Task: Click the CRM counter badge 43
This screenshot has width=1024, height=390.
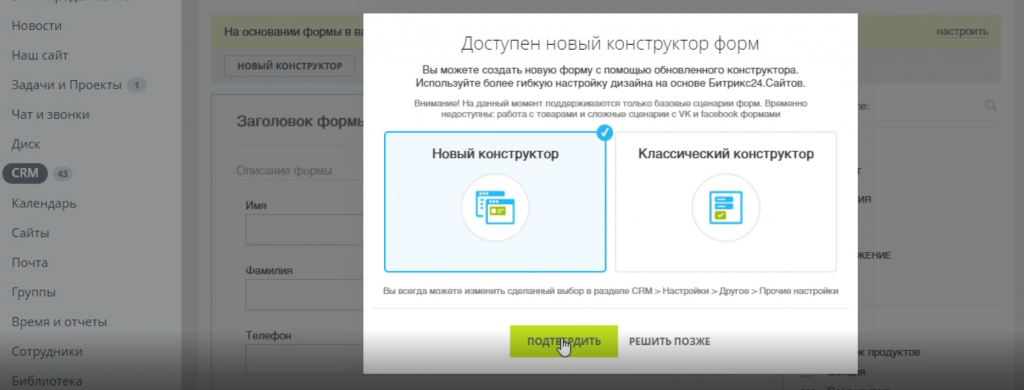Action: coord(63,174)
